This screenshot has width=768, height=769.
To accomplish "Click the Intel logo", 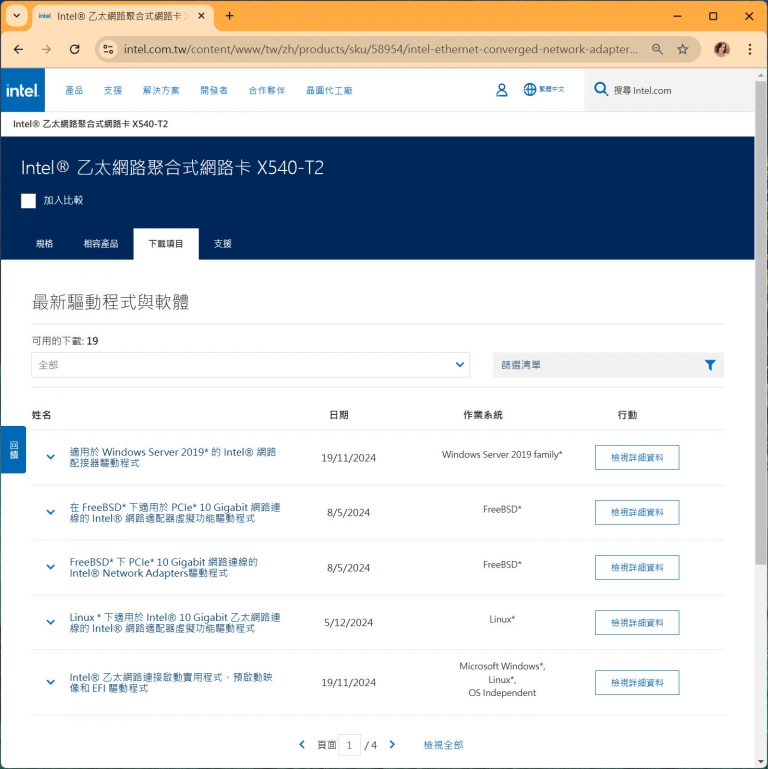I will click(x=23, y=90).
